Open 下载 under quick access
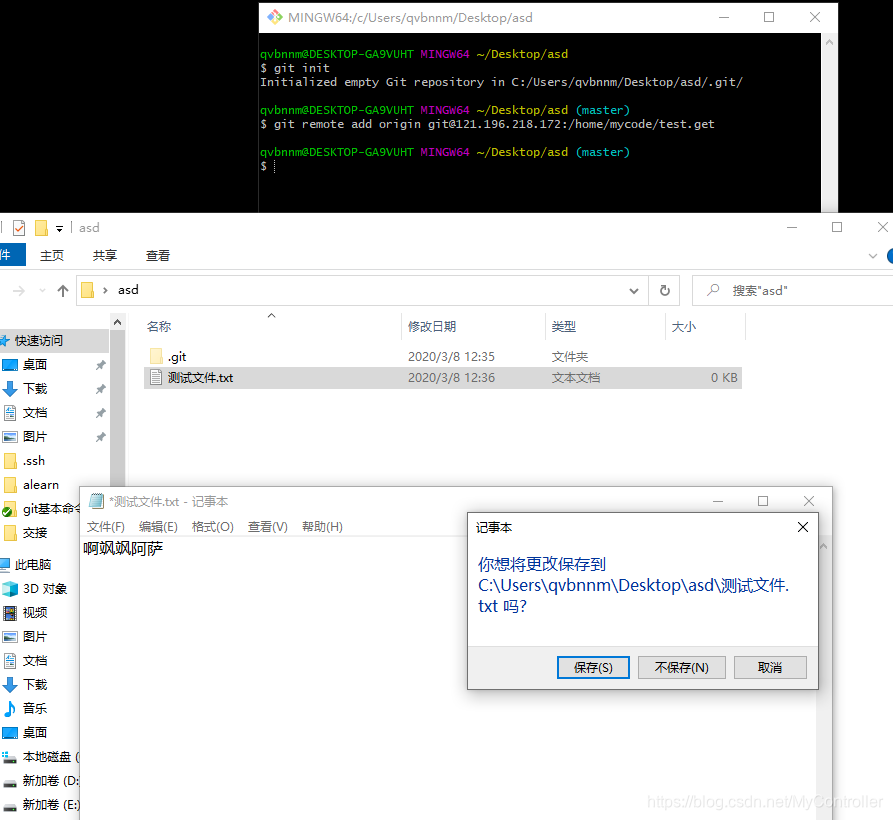The width and height of the screenshot is (893, 820). tap(35, 388)
